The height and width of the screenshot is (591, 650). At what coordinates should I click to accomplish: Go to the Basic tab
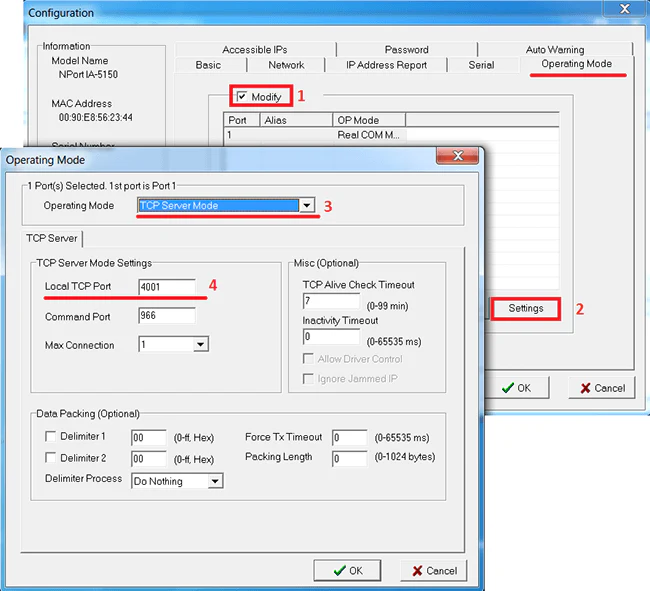(209, 65)
